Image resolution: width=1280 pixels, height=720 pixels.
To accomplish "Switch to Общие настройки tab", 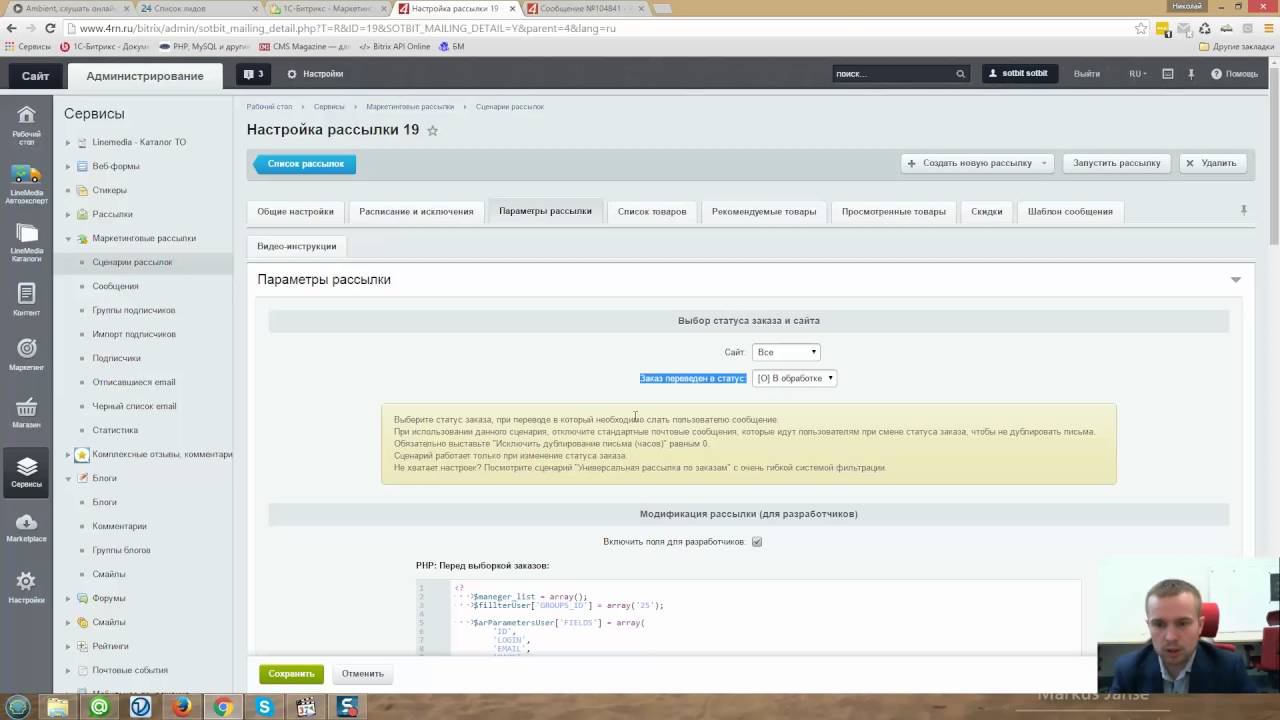I will point(295,211).
